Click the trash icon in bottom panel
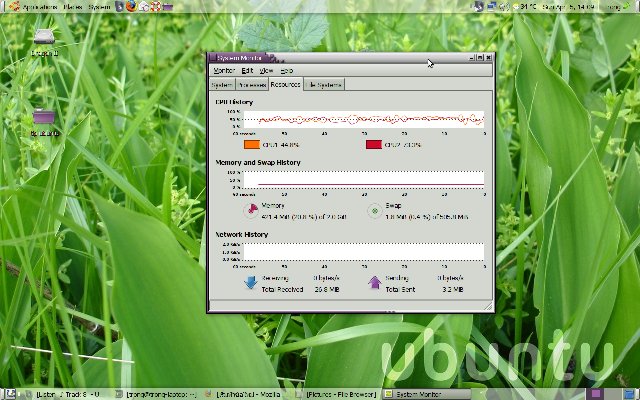The width and height of the screenshot is (640, 400). point(629,394)
